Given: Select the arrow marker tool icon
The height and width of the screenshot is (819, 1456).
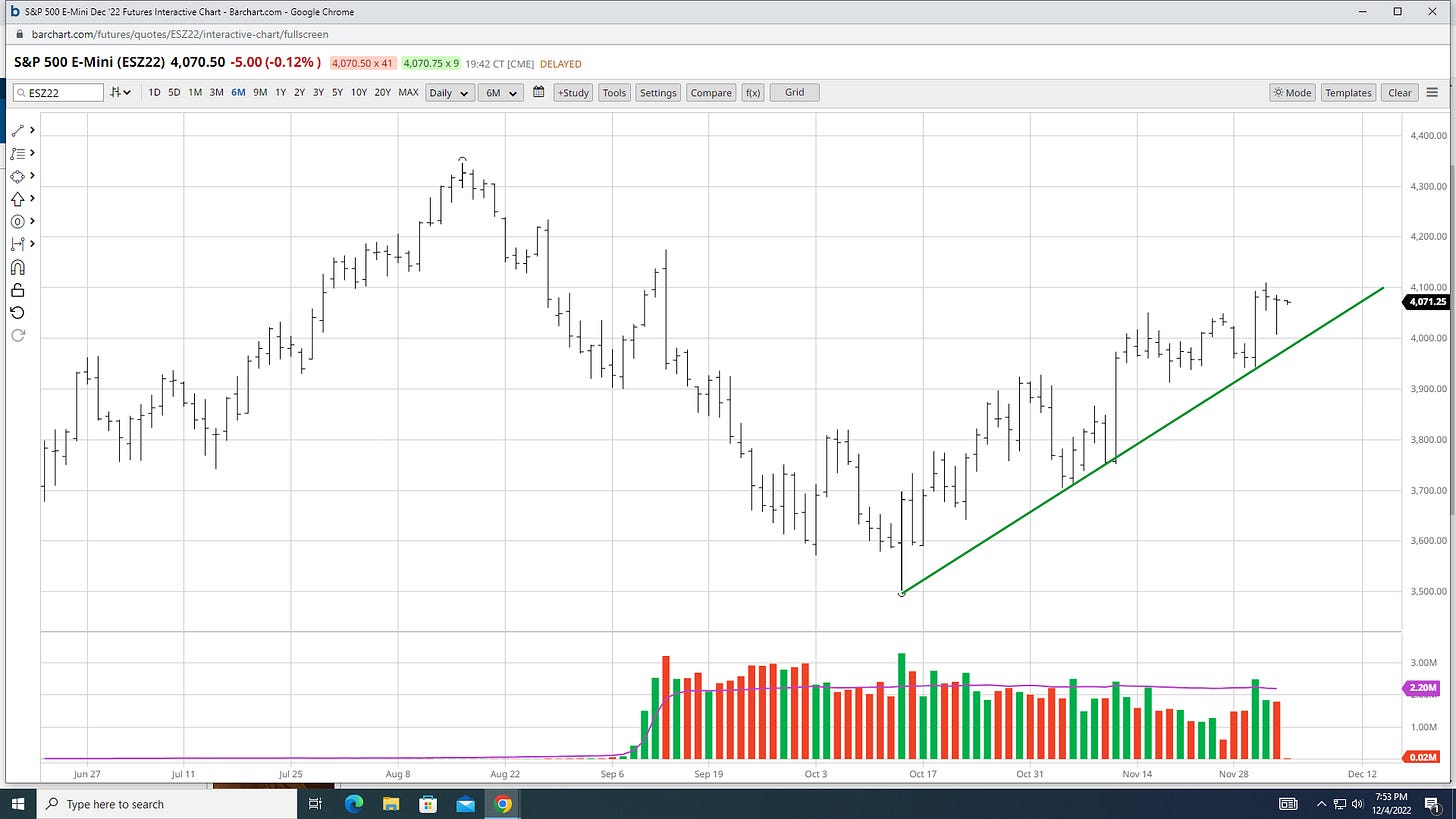Looking at the screenshot, I should pos(17,199).
